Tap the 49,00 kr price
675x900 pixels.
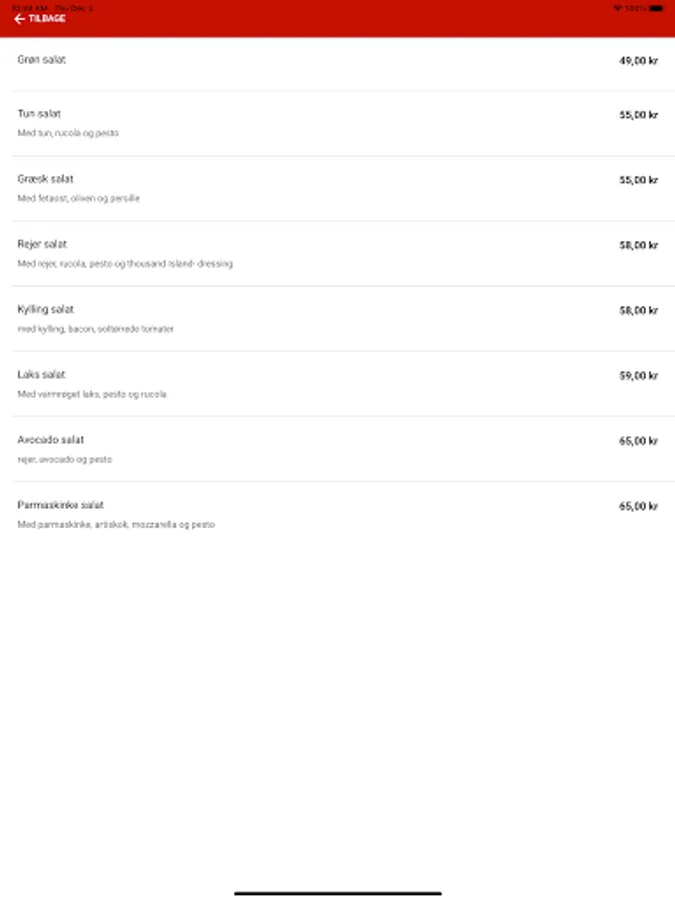[638, 61]
